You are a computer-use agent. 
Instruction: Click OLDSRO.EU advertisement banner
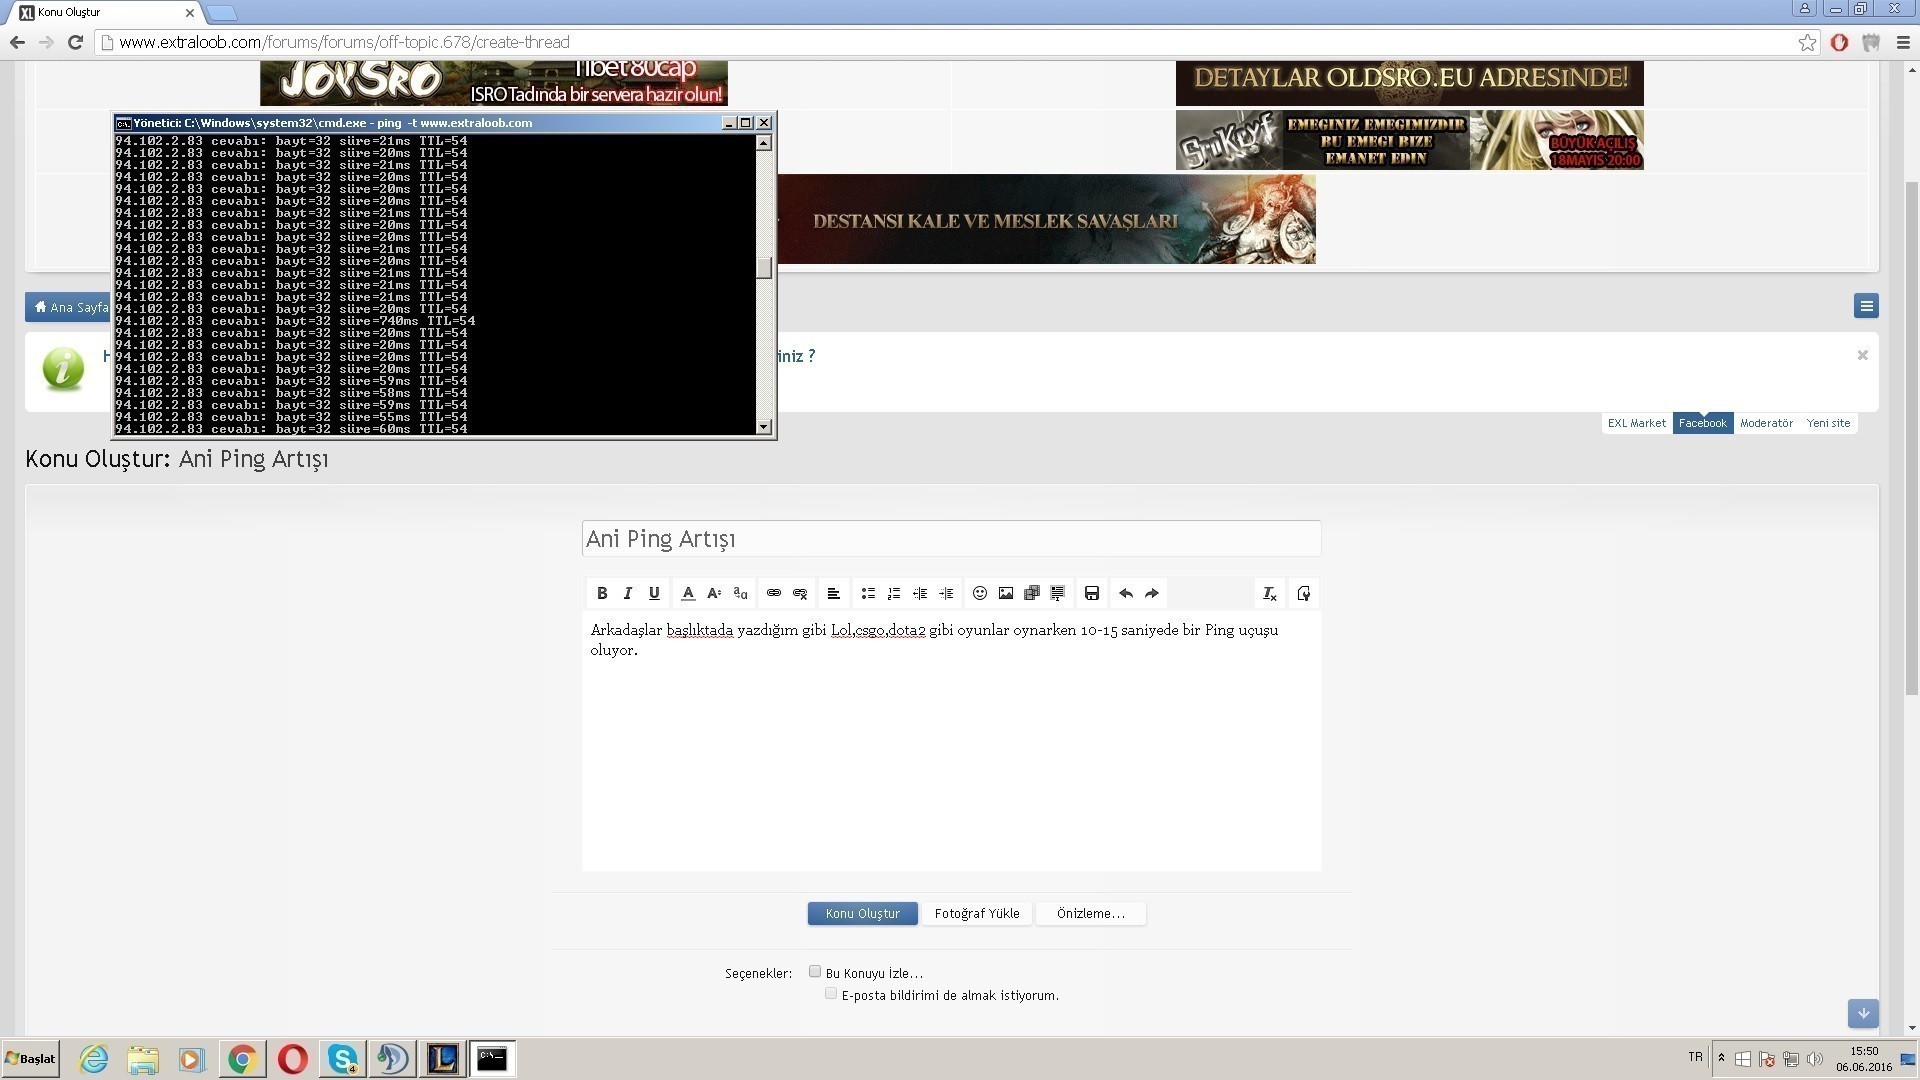(x=1409, y=83)
